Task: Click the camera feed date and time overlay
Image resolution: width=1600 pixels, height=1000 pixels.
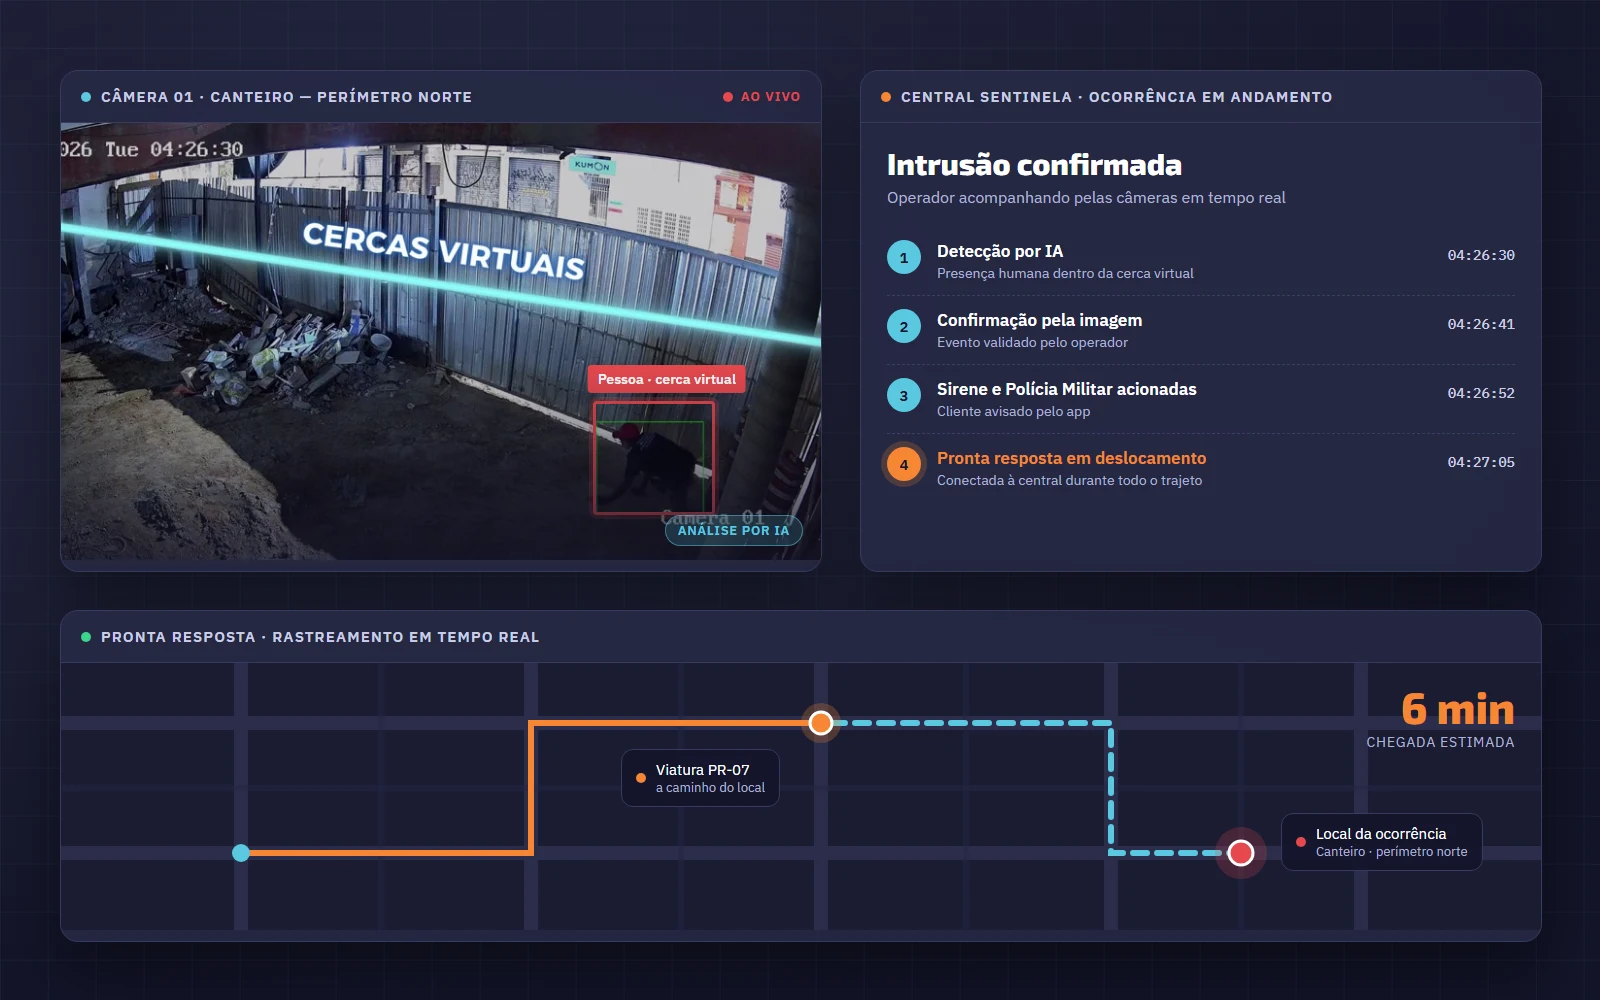Action: pyautogui.click(x=152, y=149)
